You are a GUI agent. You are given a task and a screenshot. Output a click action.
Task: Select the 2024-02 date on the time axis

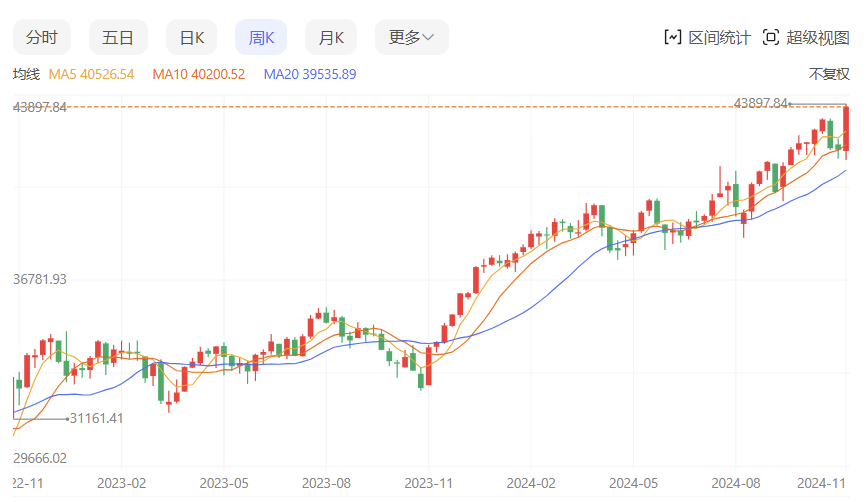click(x=531, y=482)
